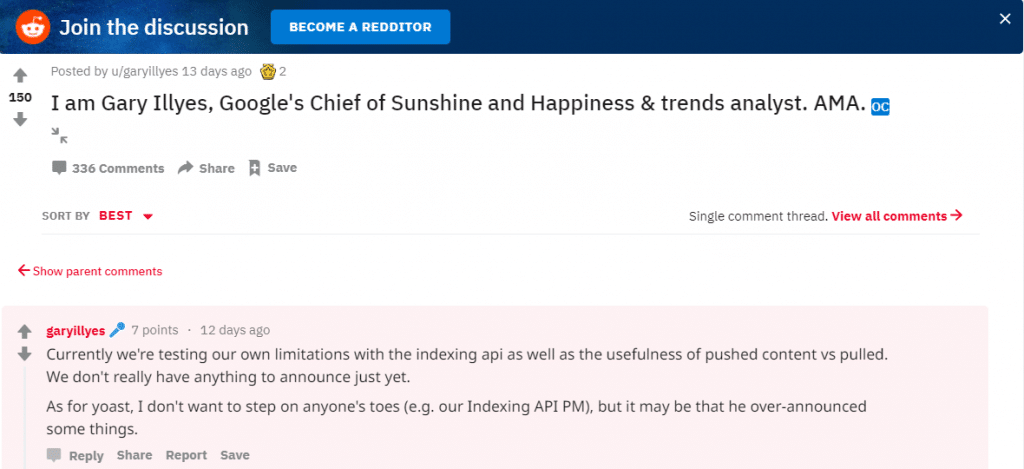Open the Sort By BEST dropdown
The height and width of the screenshot is (469, 1024).
click(125, 216)
